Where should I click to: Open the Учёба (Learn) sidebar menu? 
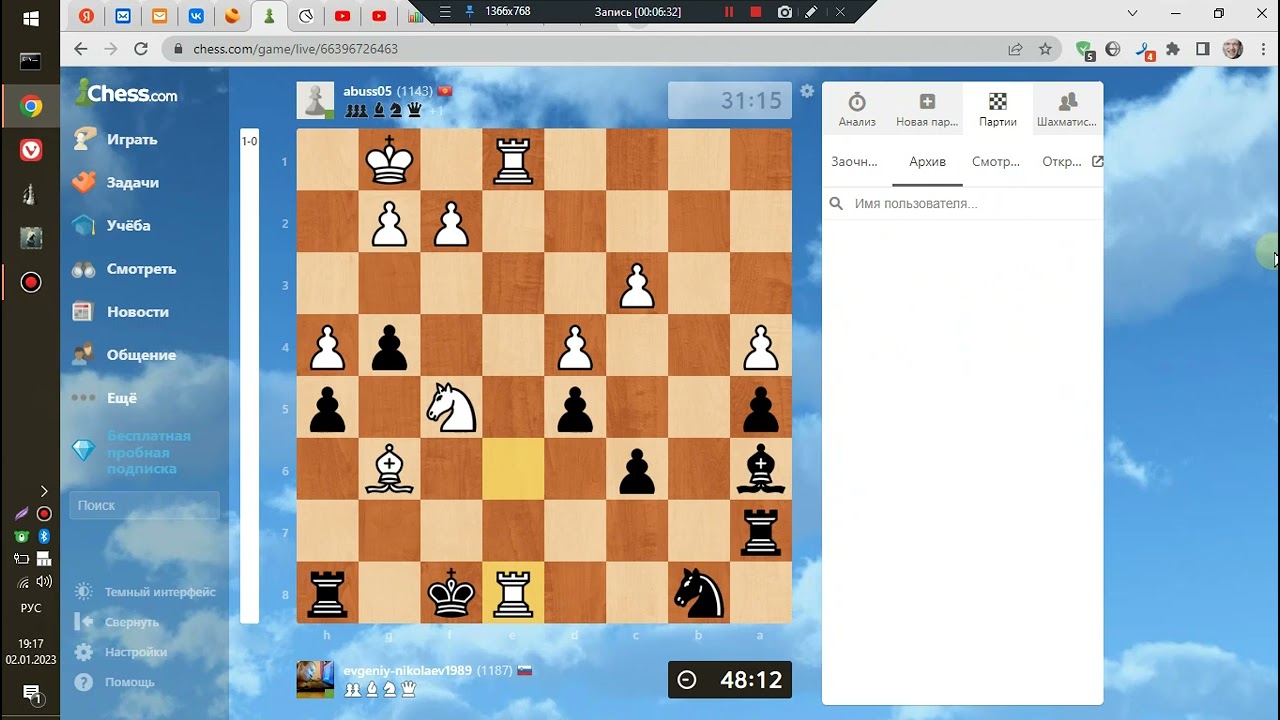[112, 225]
